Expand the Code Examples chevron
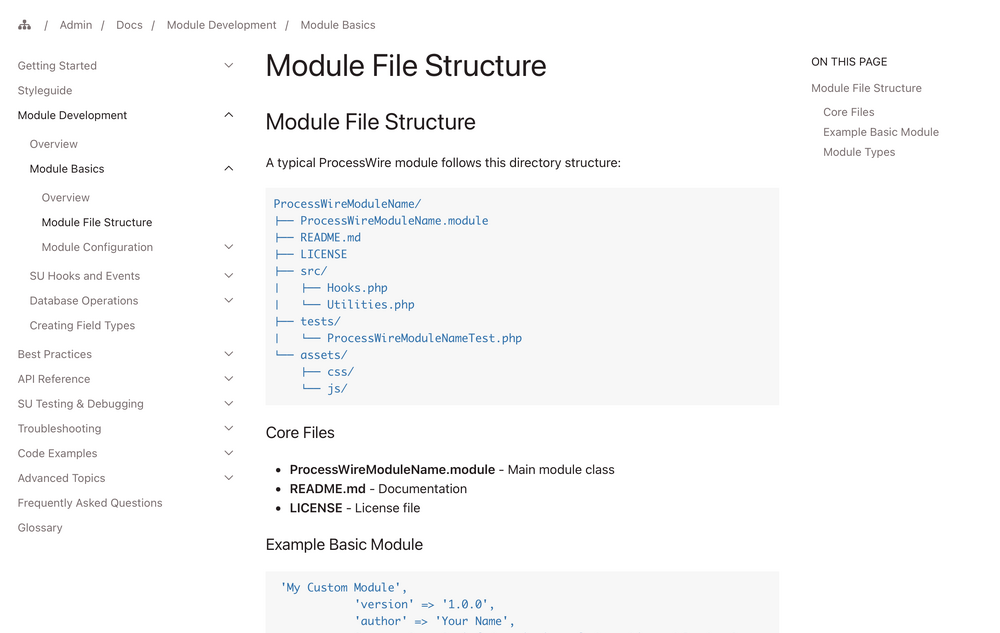The image size is (1000, 633). (229, 454)
